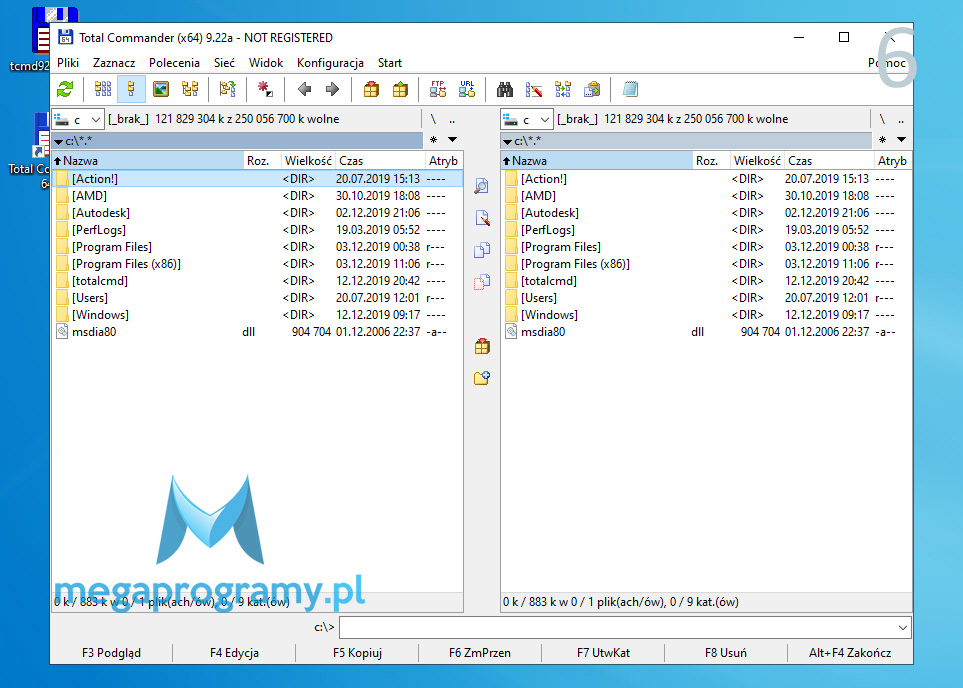Show the directory tree via toolbar icon
The image size is (963, 688).
pyautogui.click(x=190, y=90)
